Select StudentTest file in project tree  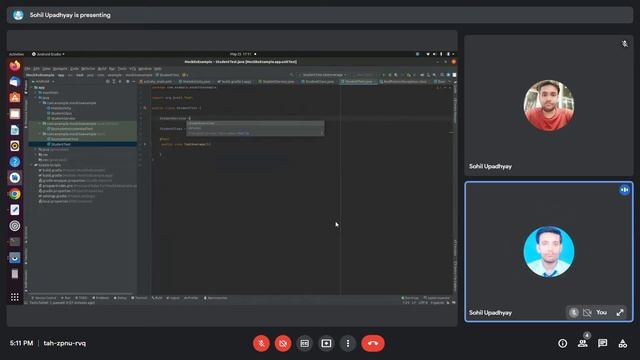click(60, 144)
